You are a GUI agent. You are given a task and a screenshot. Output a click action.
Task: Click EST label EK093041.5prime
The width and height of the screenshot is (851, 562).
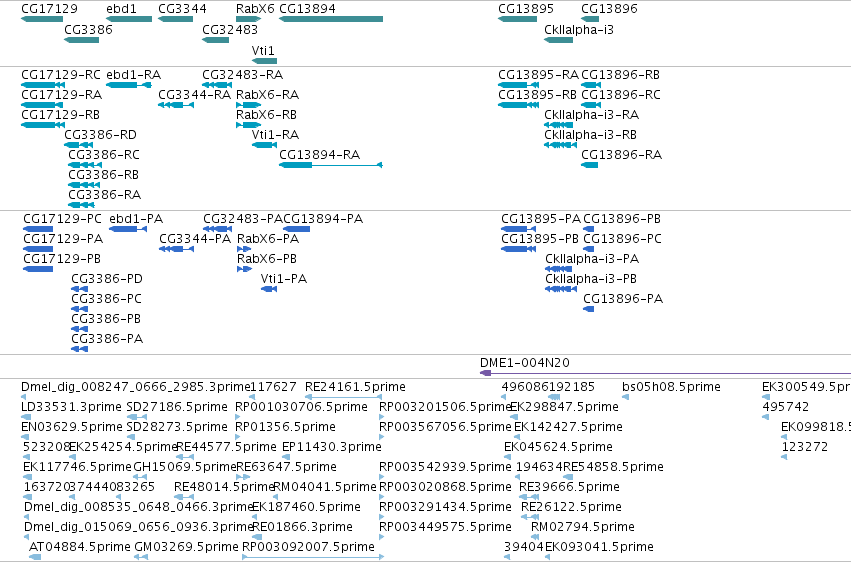click(x=599, y=546)
